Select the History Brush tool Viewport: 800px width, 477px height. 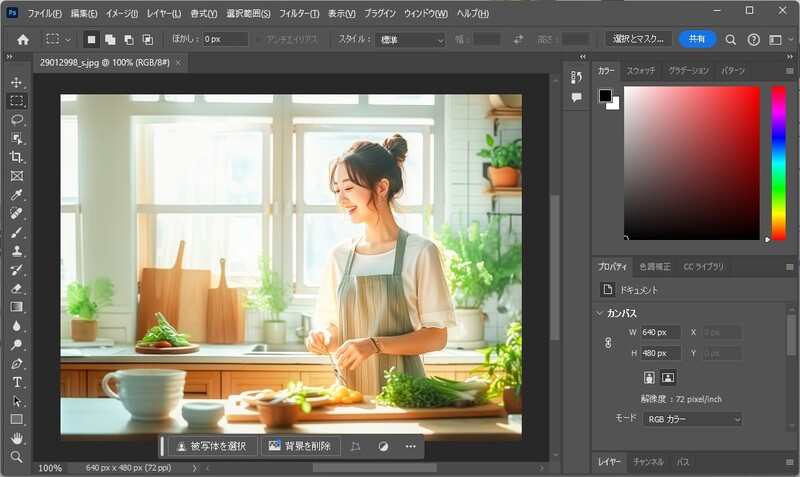[x=16, y=270]
